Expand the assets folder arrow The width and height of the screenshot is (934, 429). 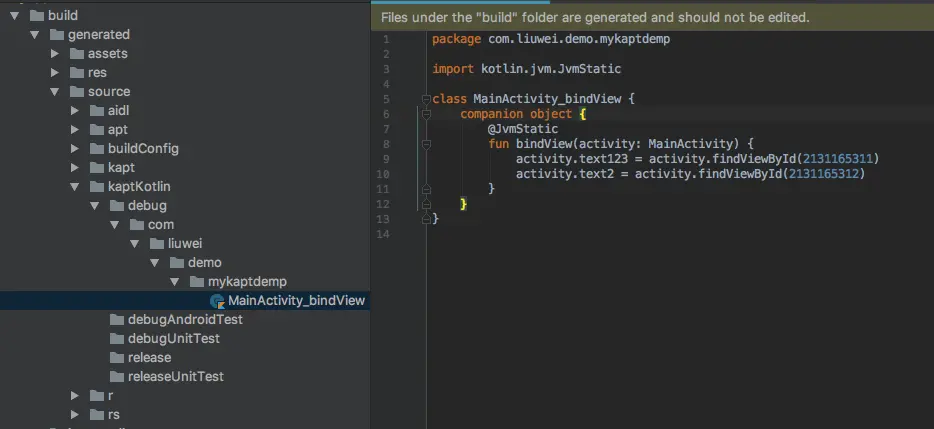[55, 54]
